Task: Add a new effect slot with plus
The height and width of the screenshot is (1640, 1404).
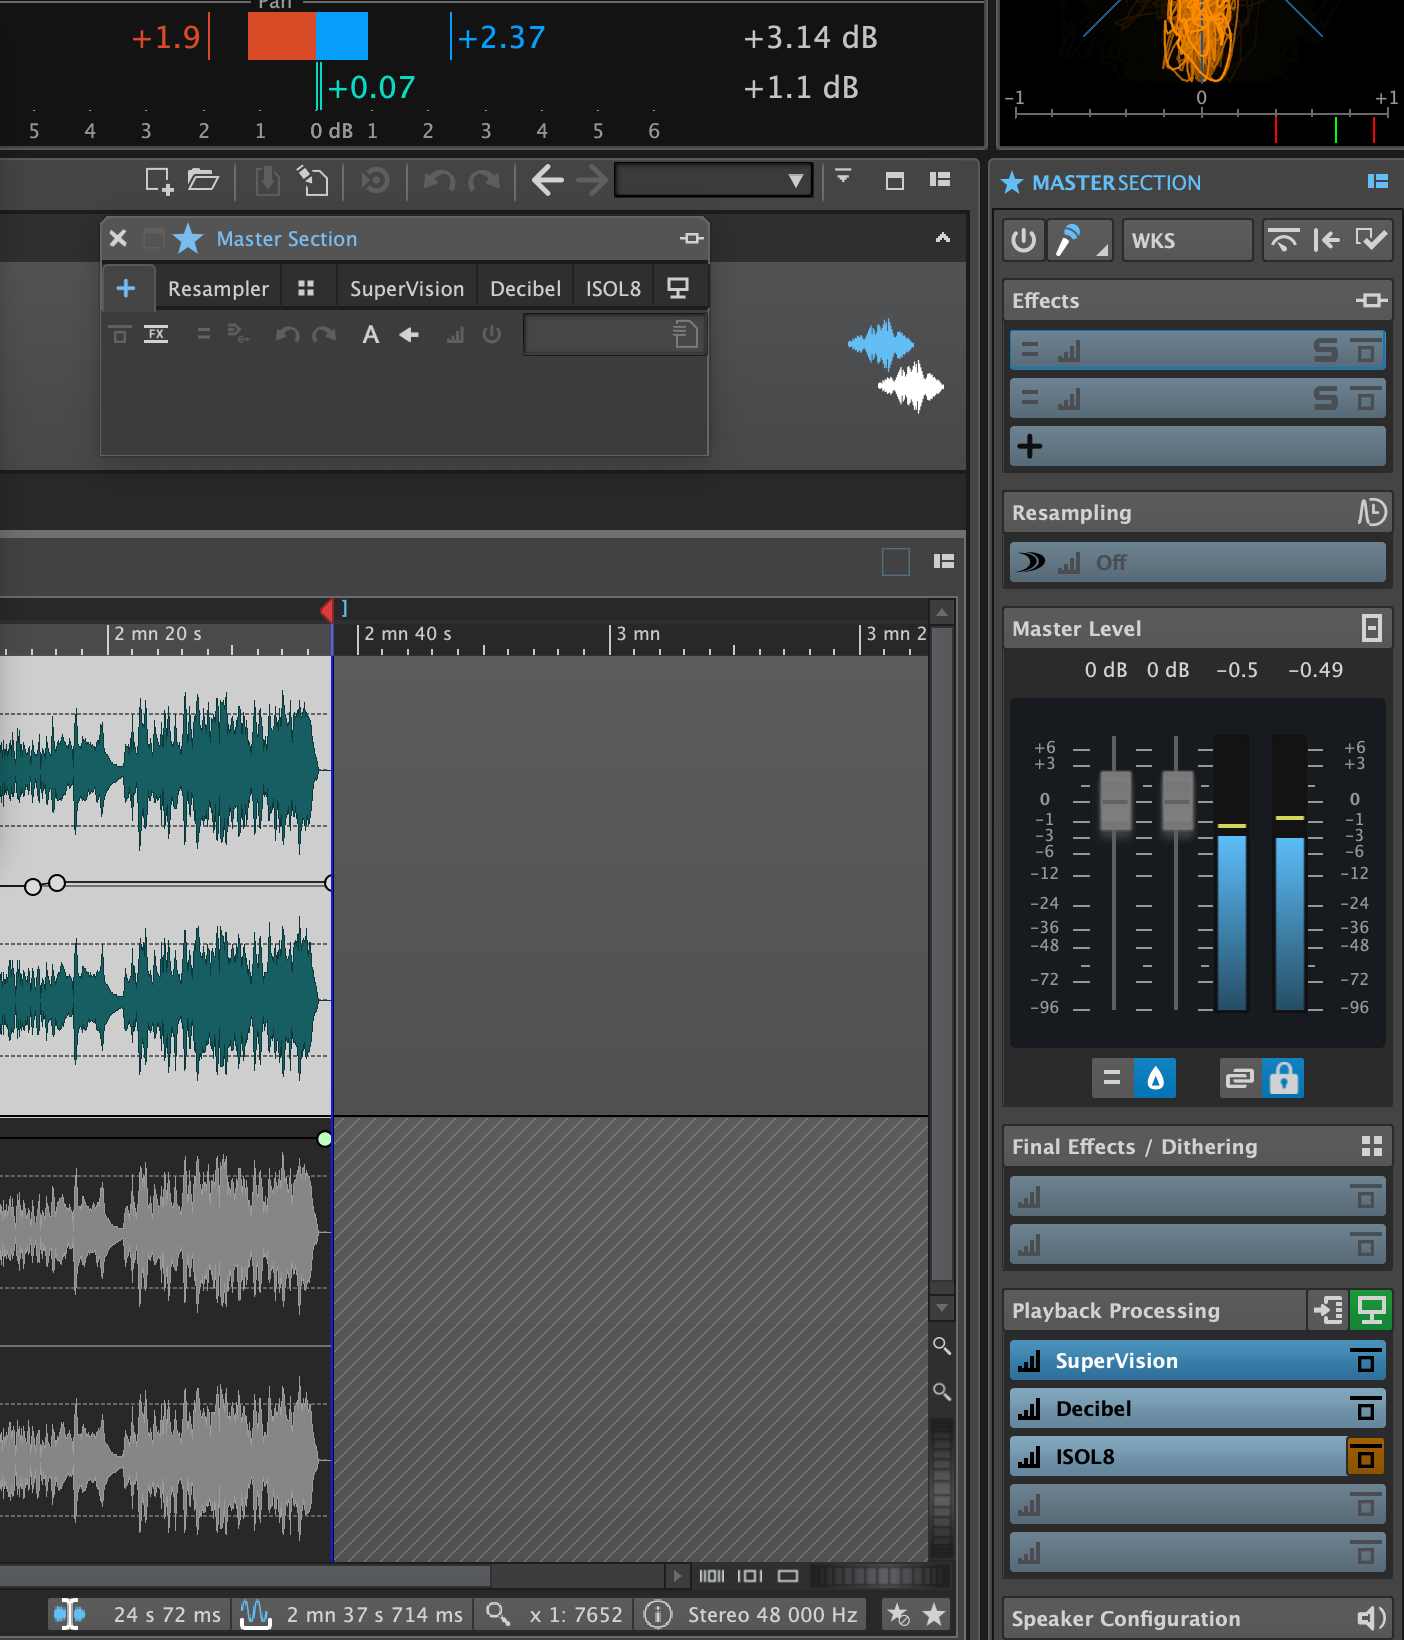Action: tap(1030, 446)
